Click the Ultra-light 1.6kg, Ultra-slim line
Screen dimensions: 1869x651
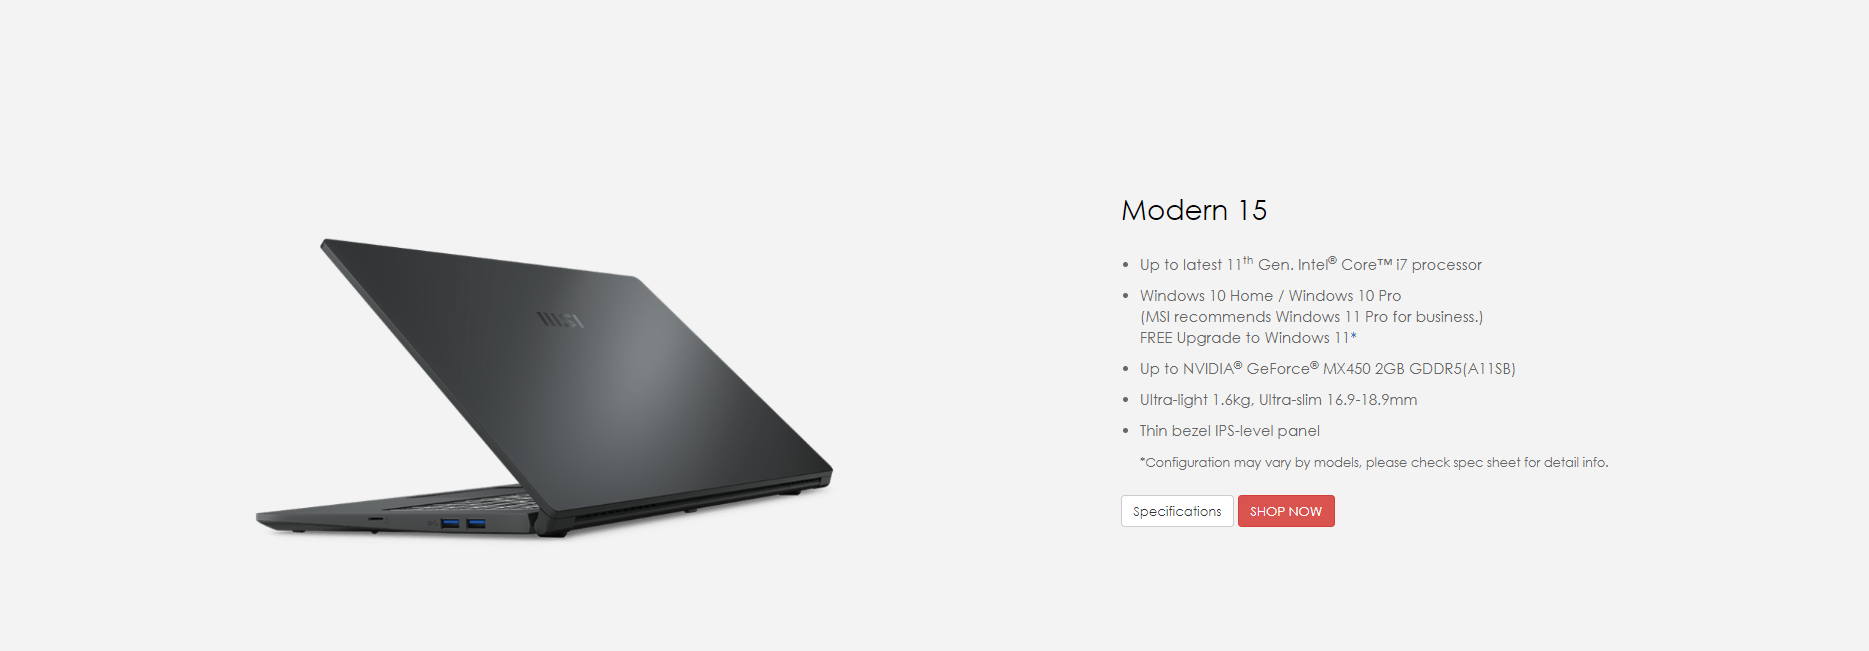pyautogui.click(x=1278, y=400)
